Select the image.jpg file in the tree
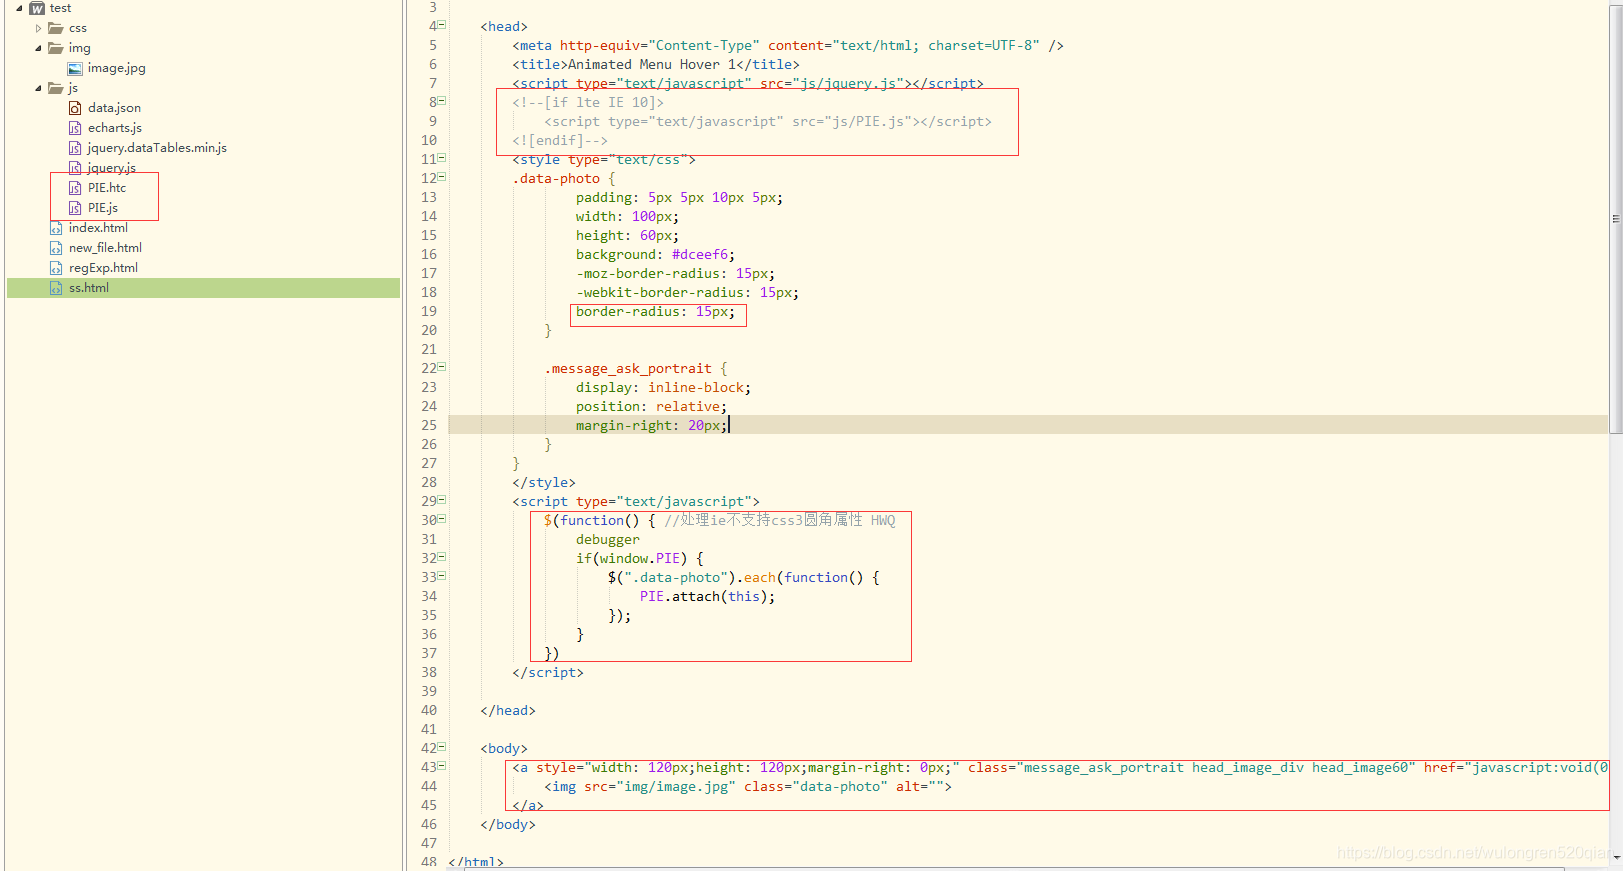1623x871 pixels. 116,68
